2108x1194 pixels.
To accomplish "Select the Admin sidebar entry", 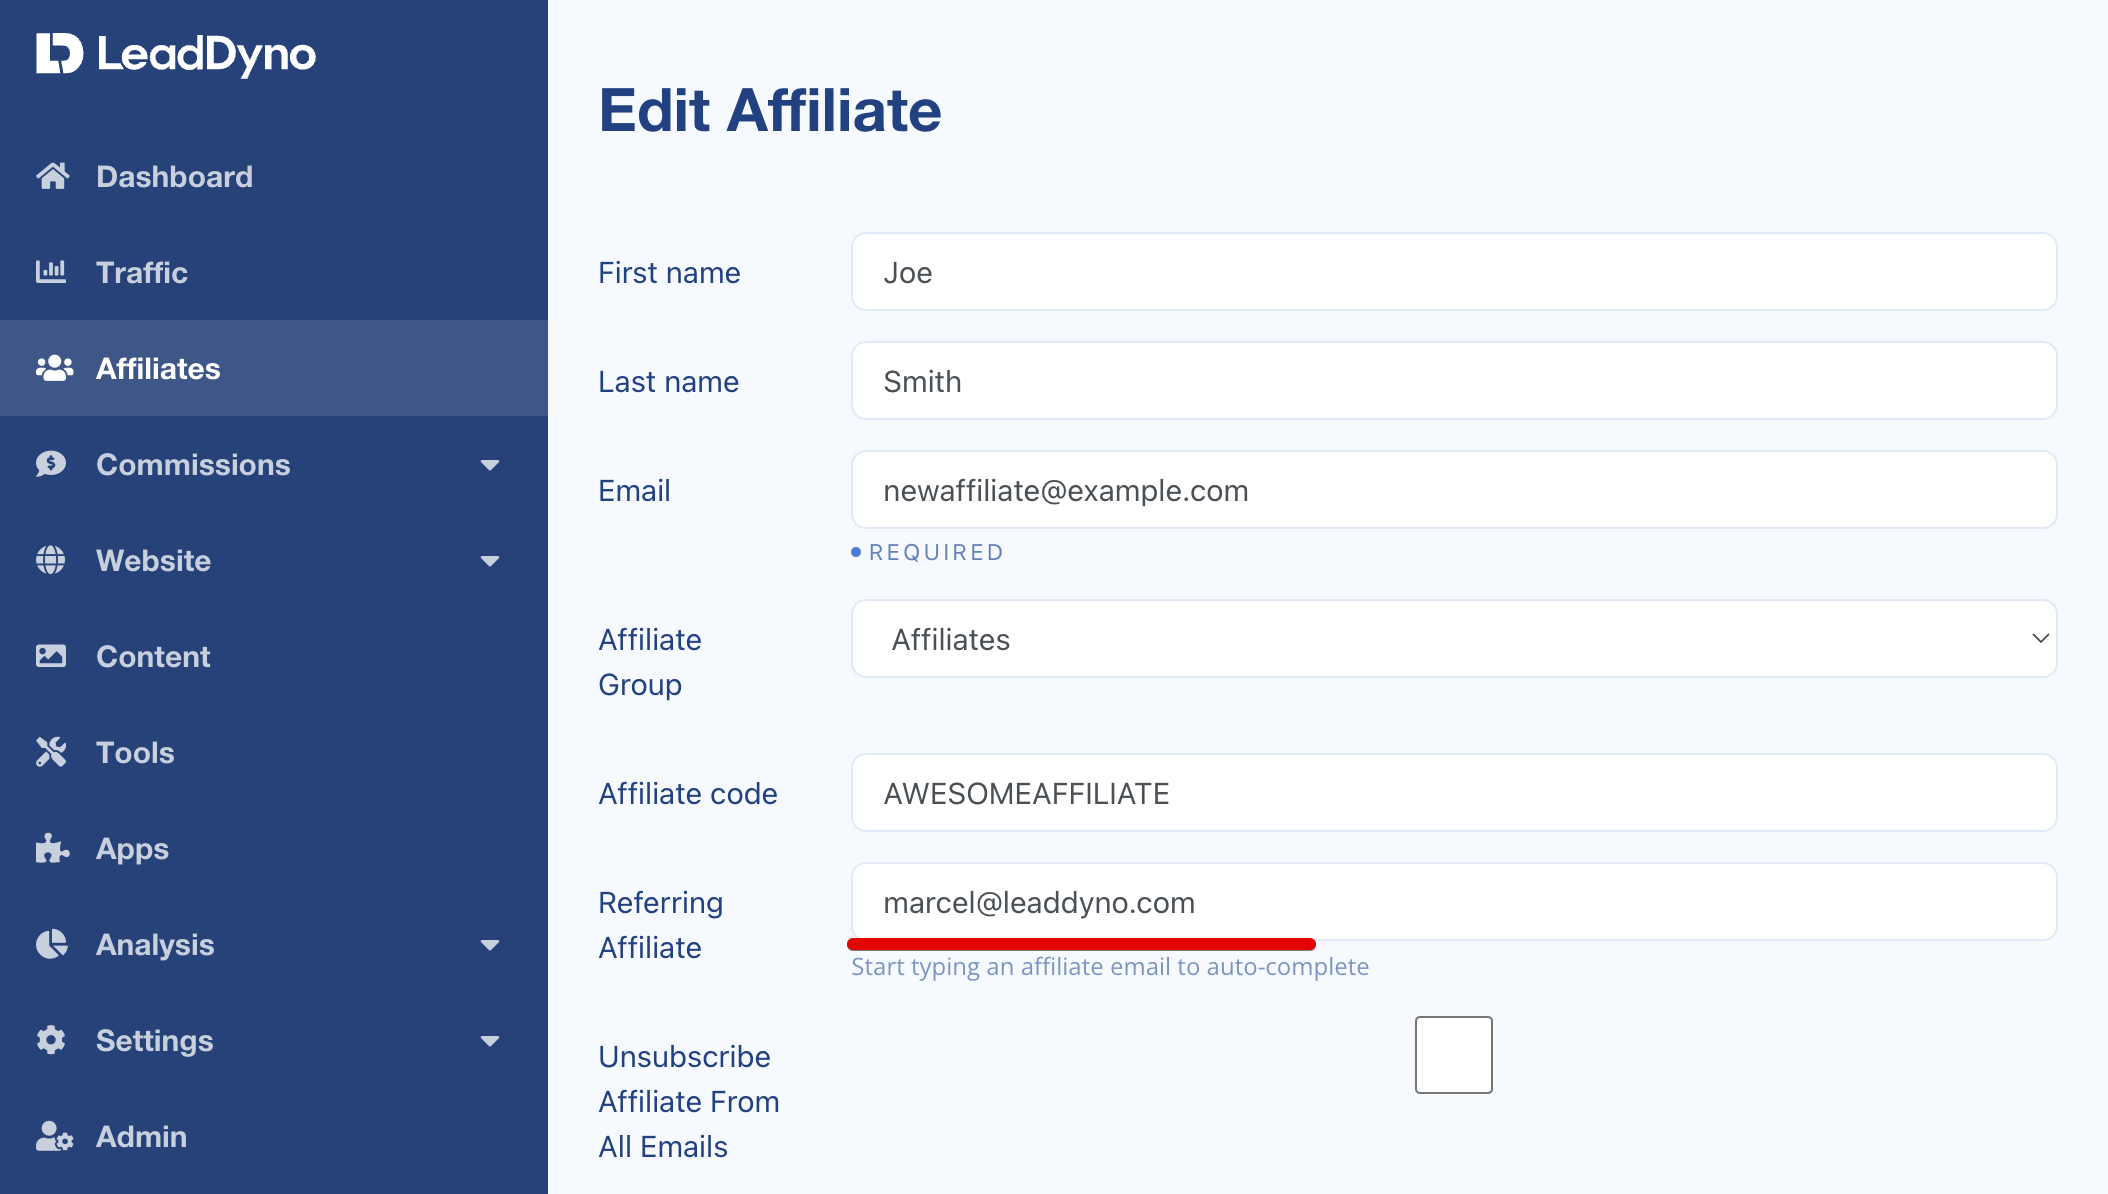I will point(141,1136).
